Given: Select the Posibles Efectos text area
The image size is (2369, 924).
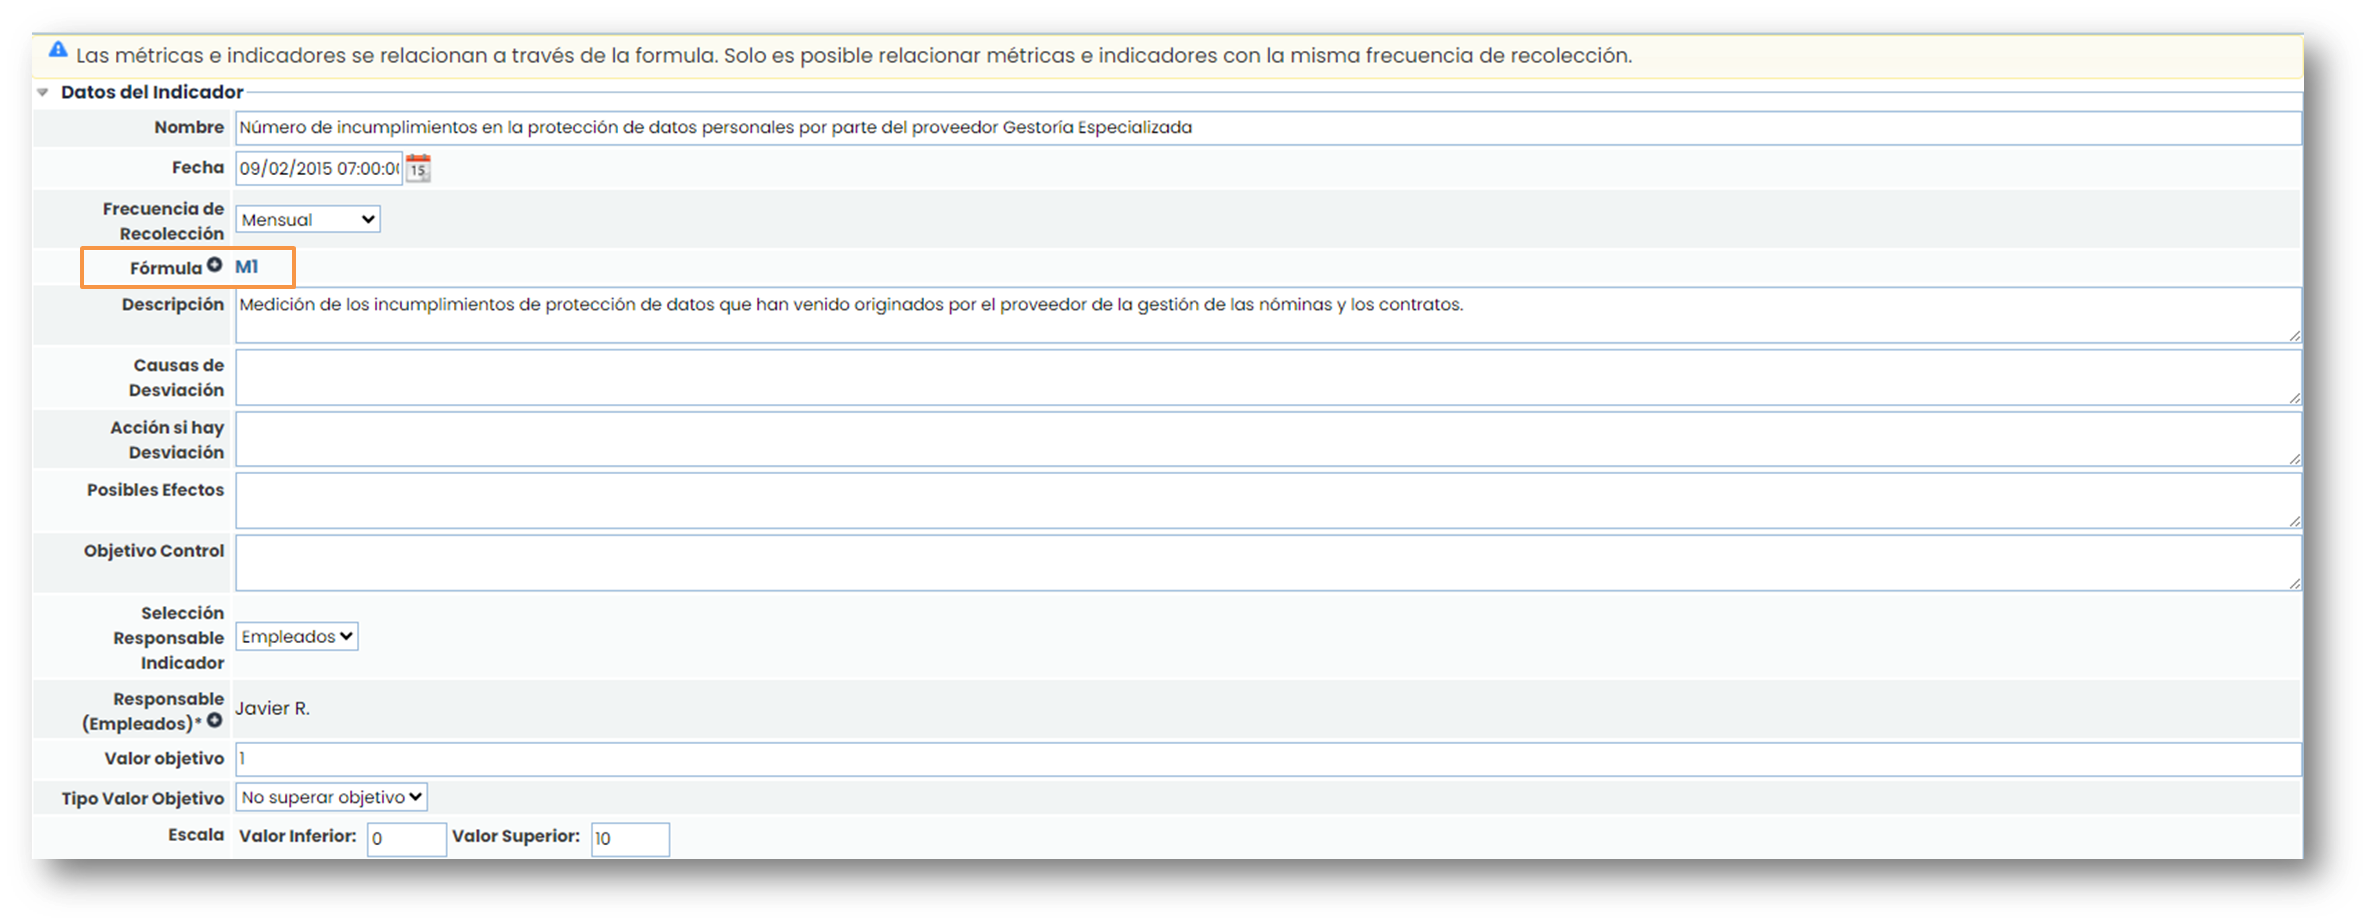Looking at the screenshot, I should point(1266,501).
